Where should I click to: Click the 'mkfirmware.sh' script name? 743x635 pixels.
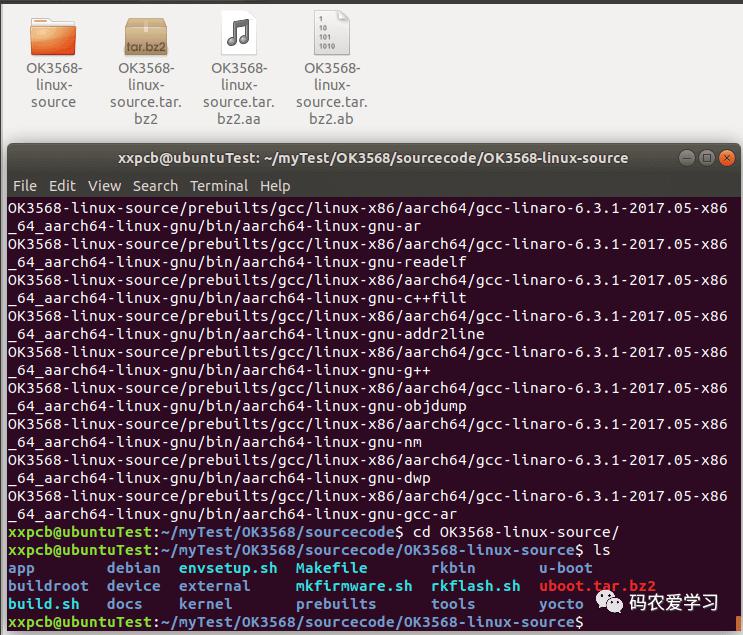click(354, 586)
